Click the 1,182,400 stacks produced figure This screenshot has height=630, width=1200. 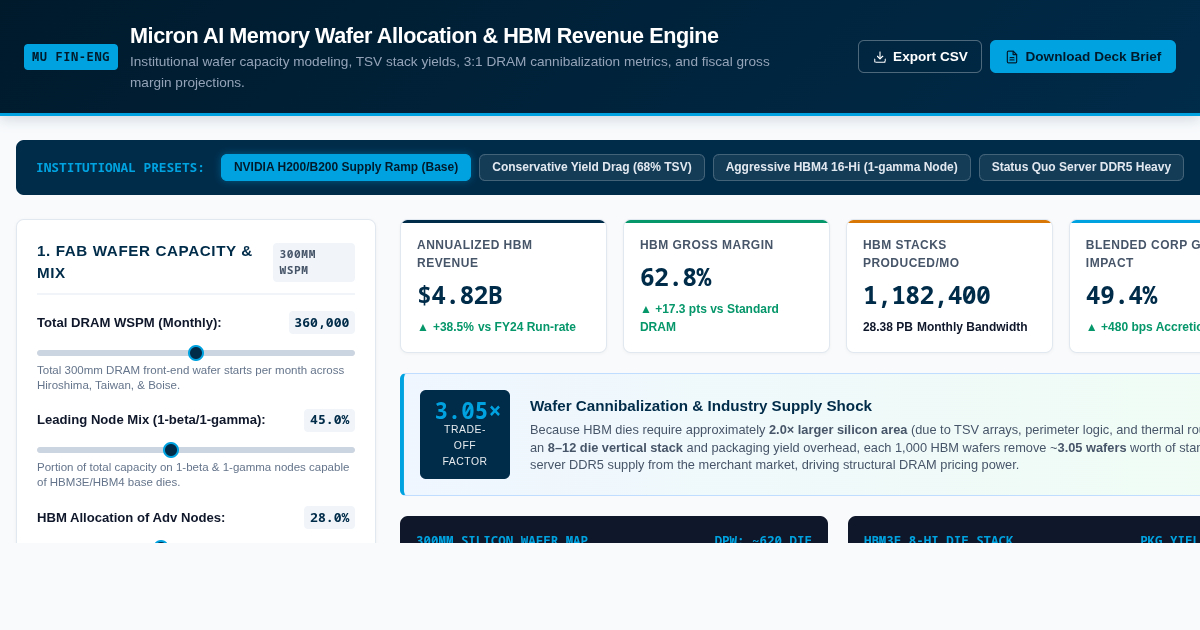click(x=927, y=296)
